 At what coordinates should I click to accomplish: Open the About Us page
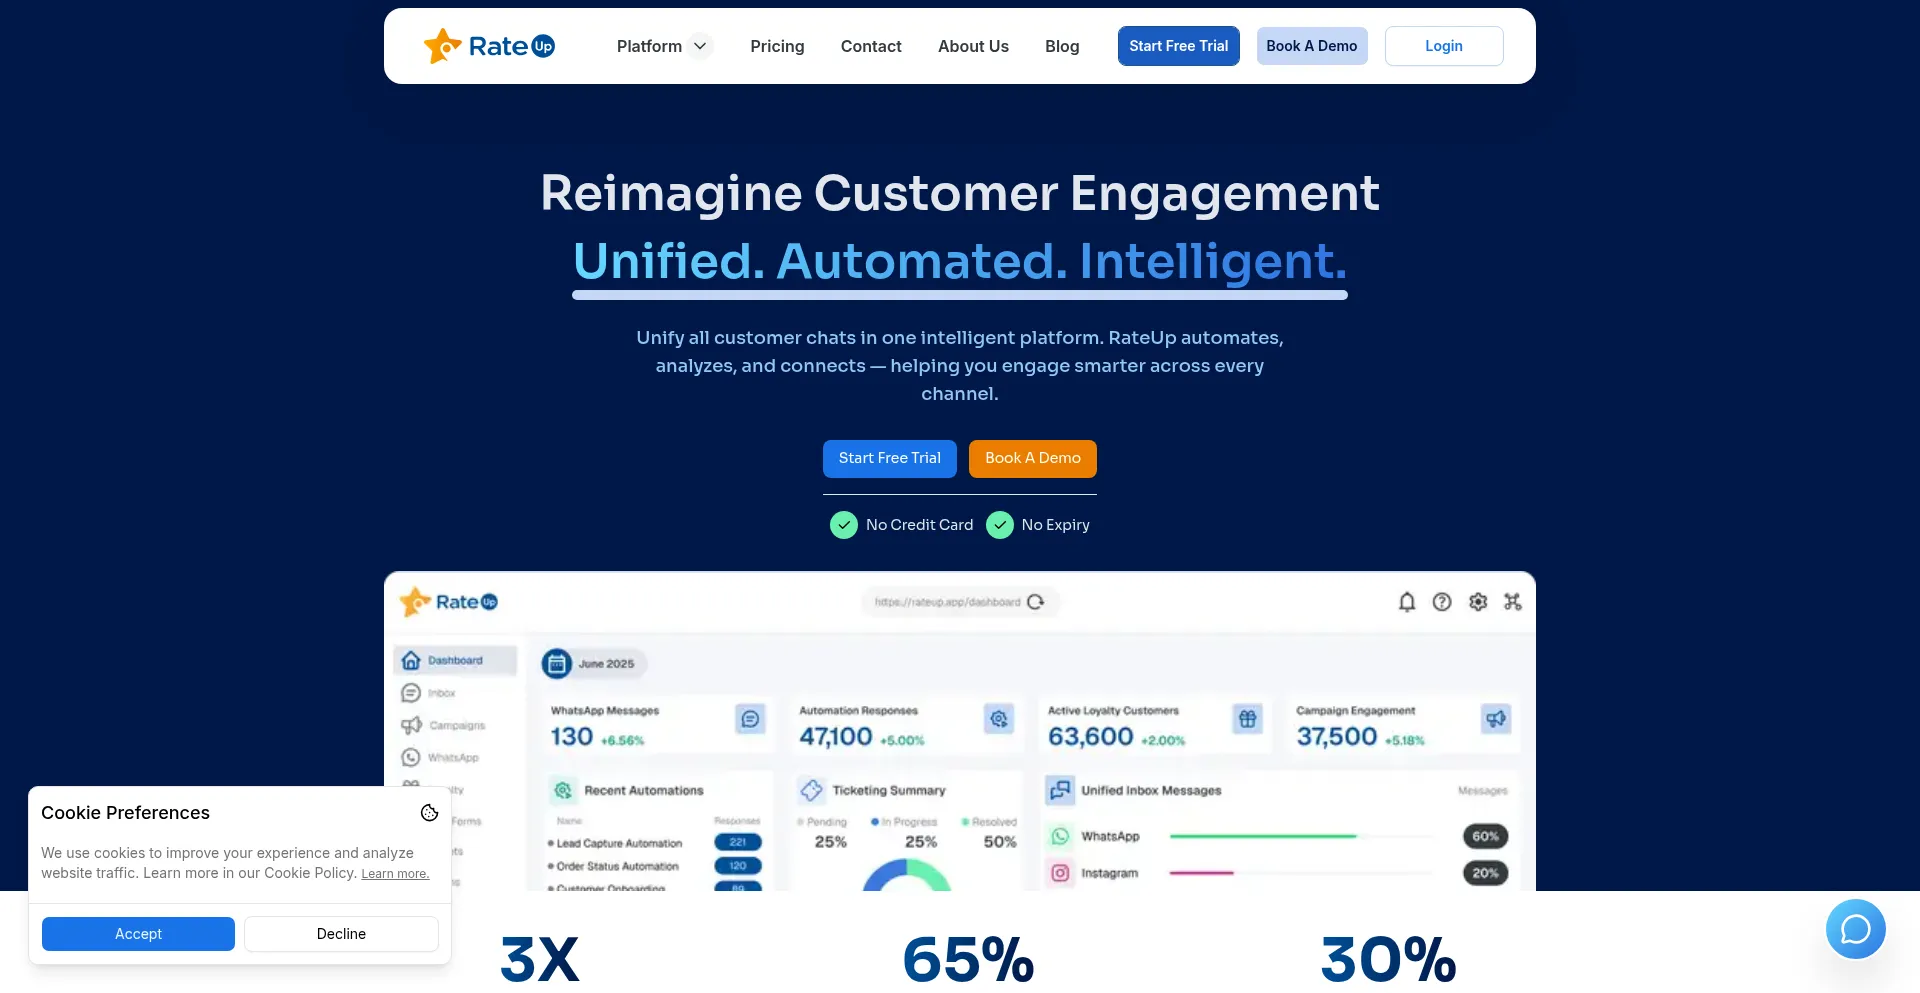973,46
